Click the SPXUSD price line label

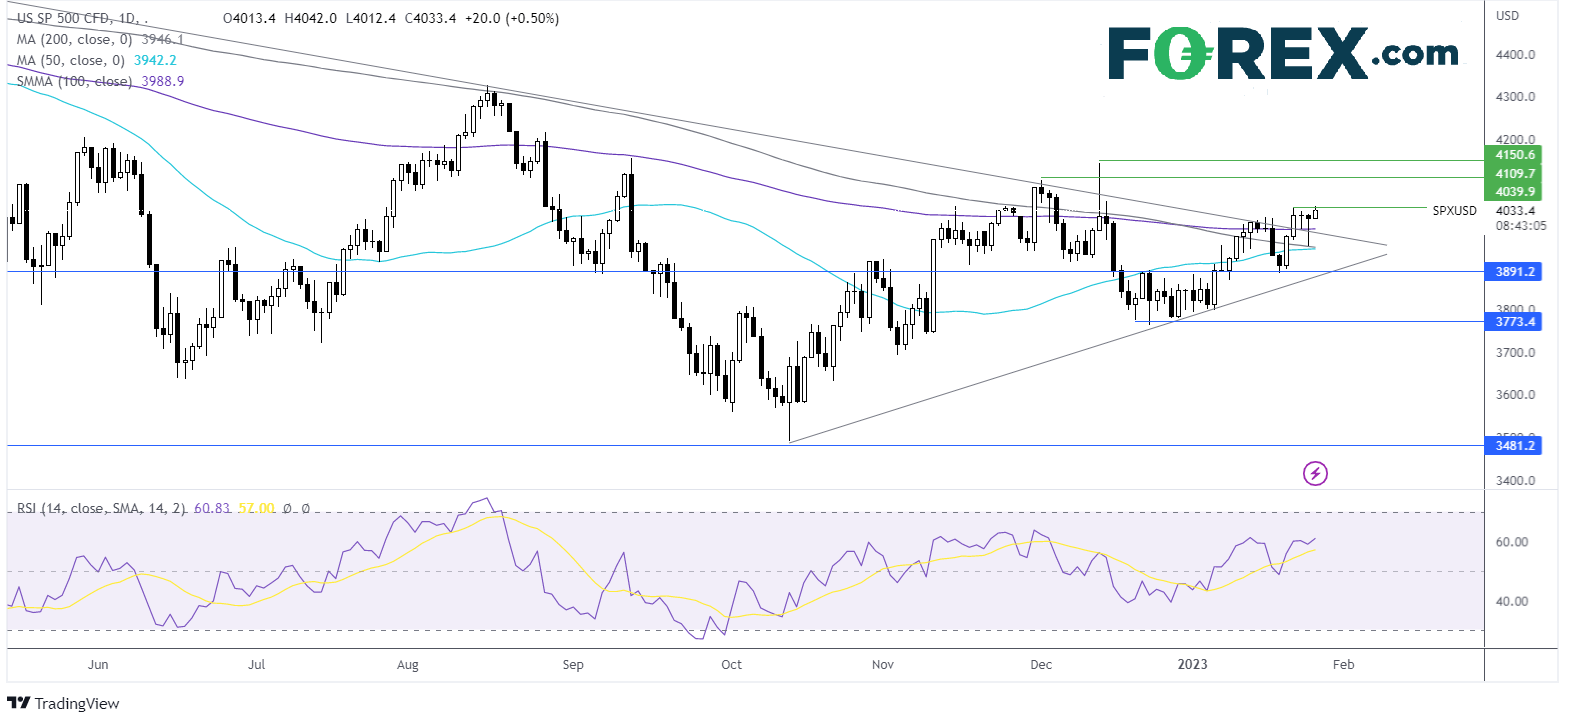[1454, 211]
